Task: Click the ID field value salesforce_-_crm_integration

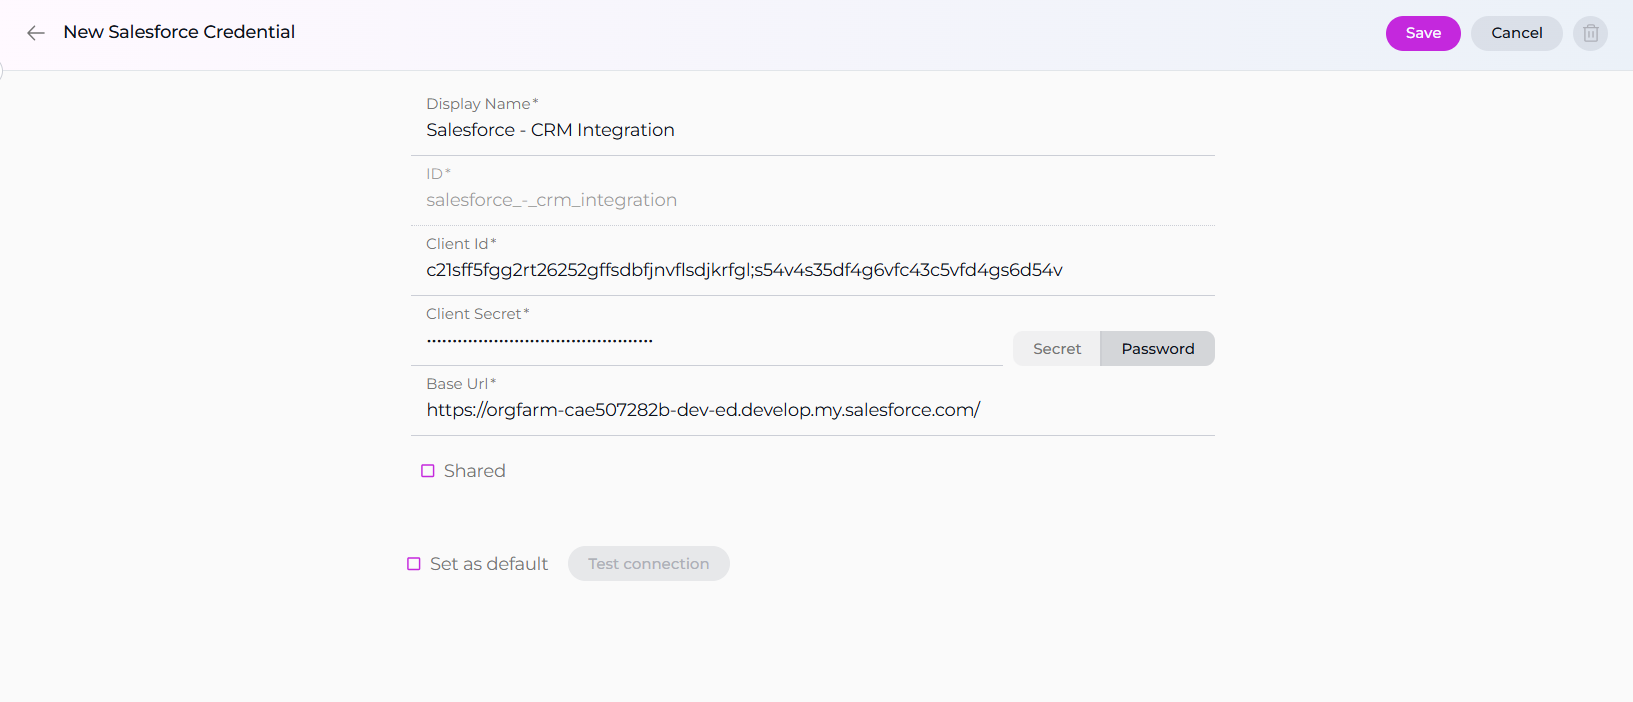Action: tap(551, 200)
